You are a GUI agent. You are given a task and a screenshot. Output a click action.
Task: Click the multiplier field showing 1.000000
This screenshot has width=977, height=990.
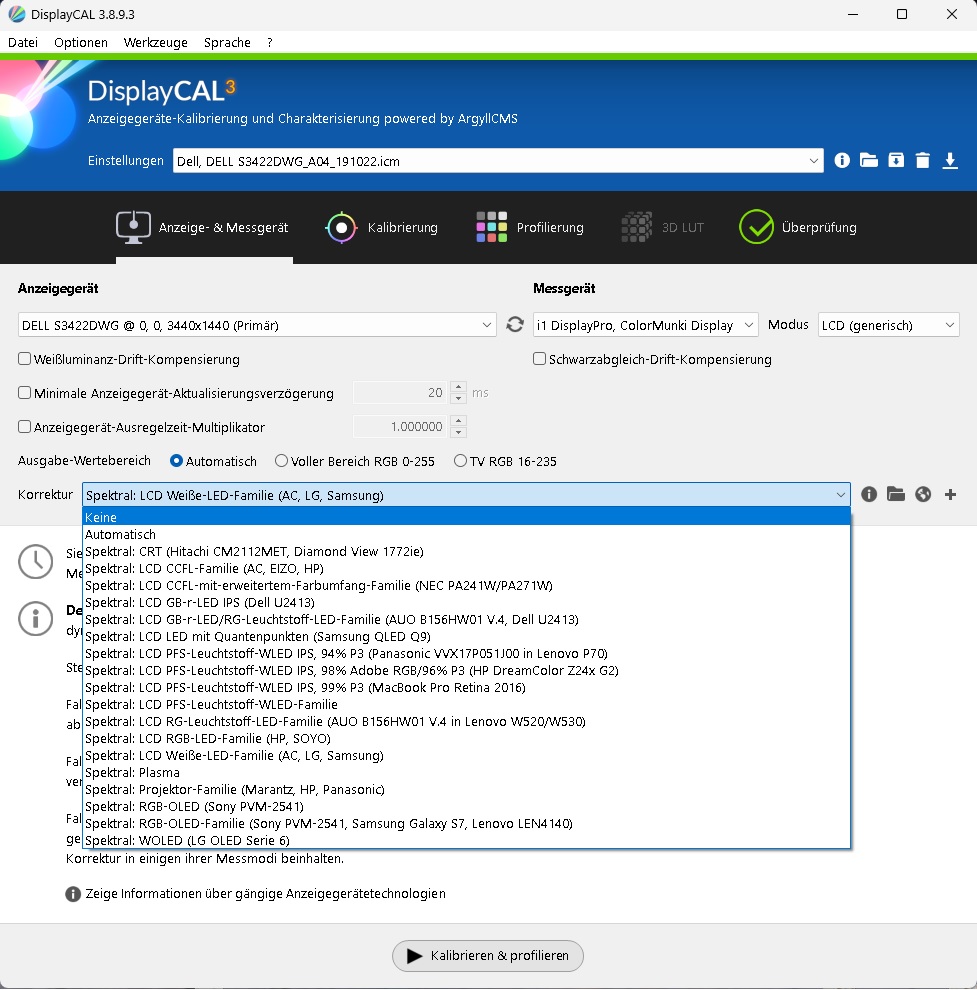coord(400,426)
